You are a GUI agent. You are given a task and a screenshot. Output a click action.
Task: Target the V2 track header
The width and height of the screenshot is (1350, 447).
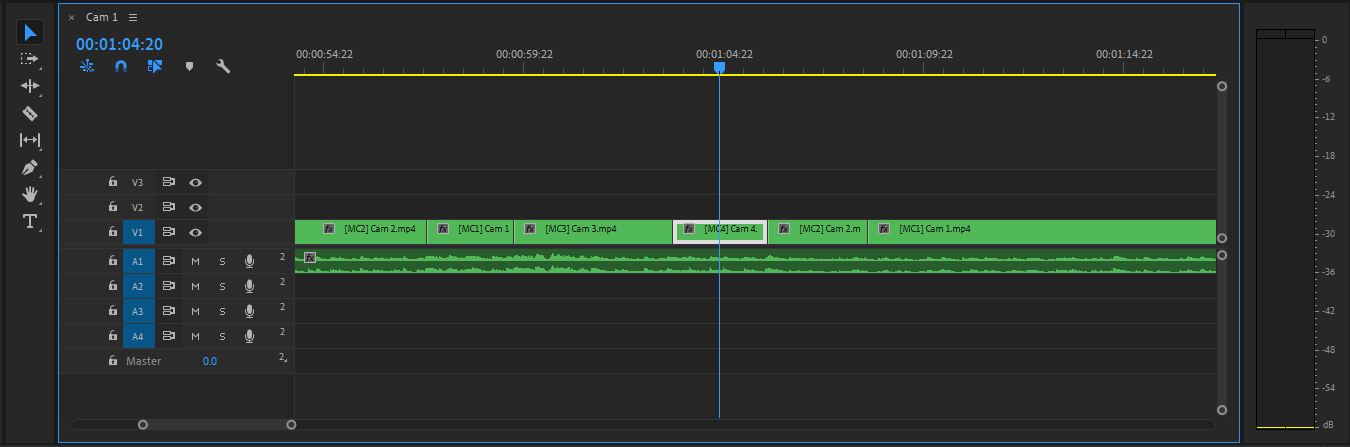[138, 207]
